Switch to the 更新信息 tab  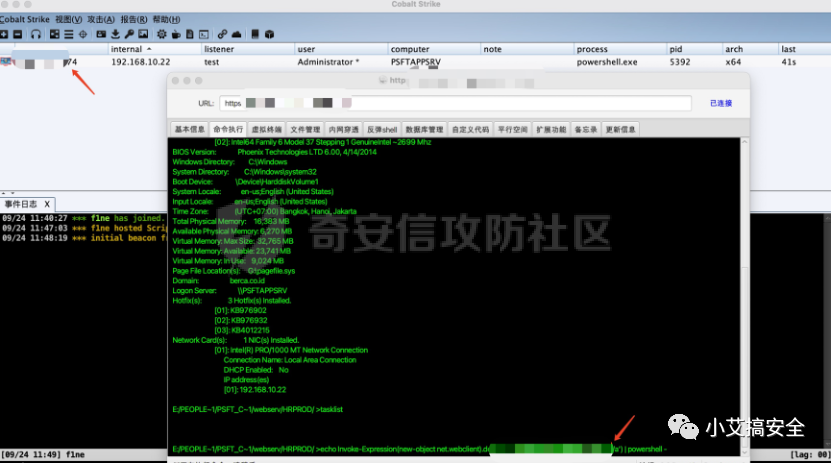coord(620,129)
